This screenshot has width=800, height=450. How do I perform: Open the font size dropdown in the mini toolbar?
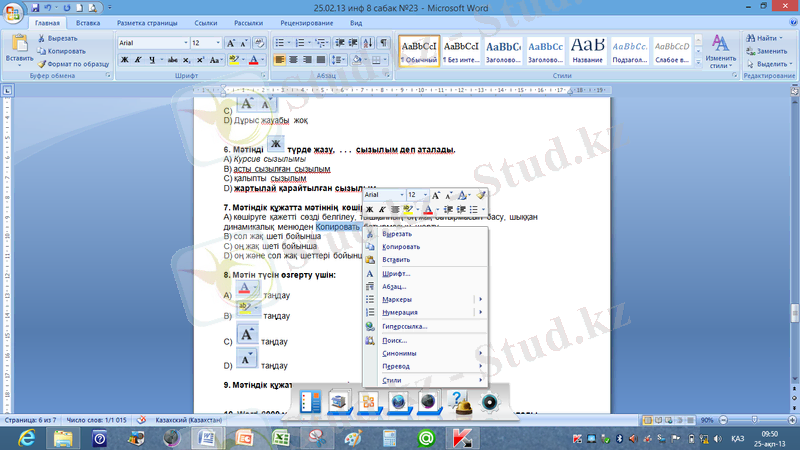pyautogui.click(x=424, y=195)
